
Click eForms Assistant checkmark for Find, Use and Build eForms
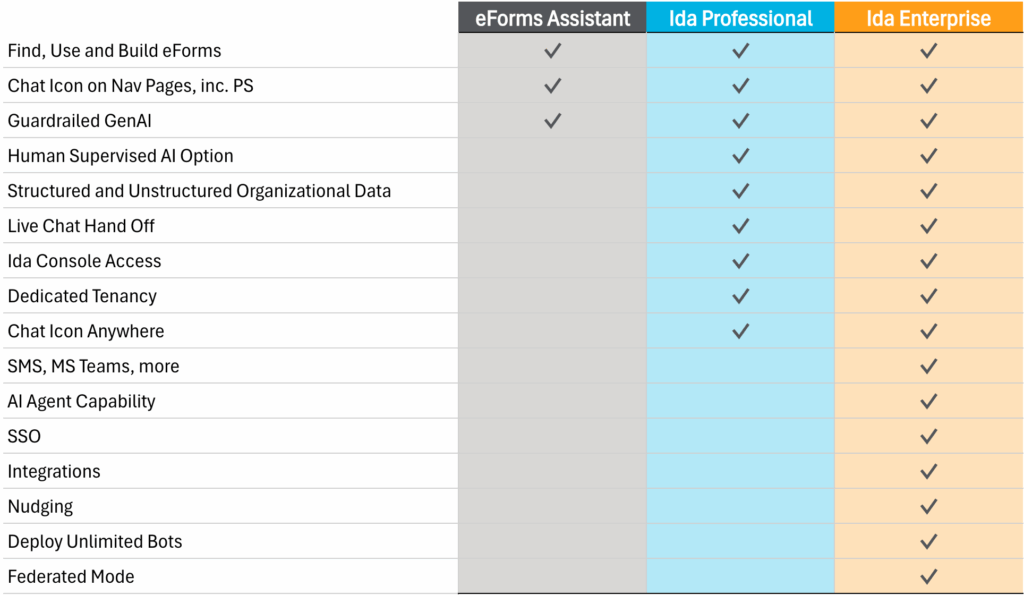point(552,50)
